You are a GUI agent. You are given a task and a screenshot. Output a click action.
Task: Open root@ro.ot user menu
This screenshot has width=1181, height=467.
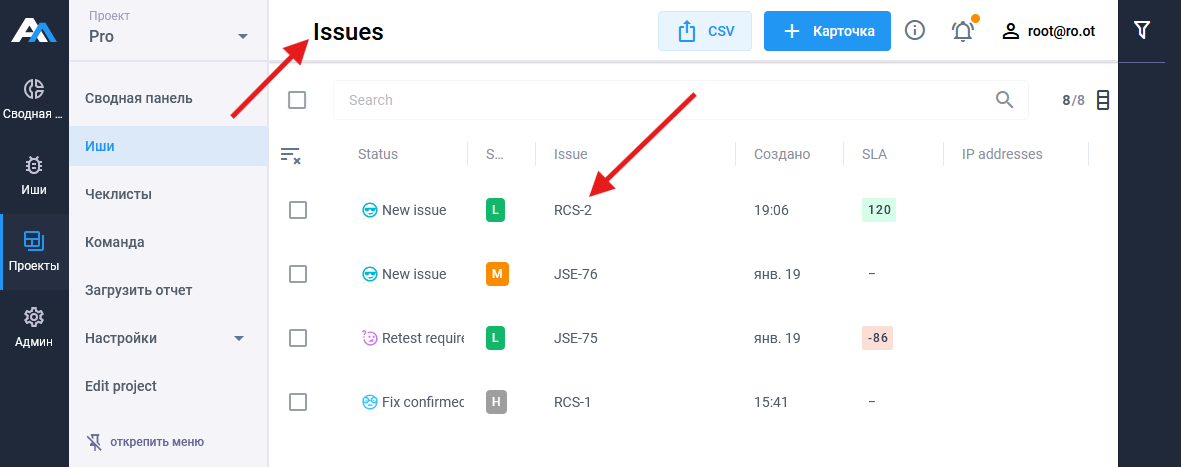pos(1048,31)
